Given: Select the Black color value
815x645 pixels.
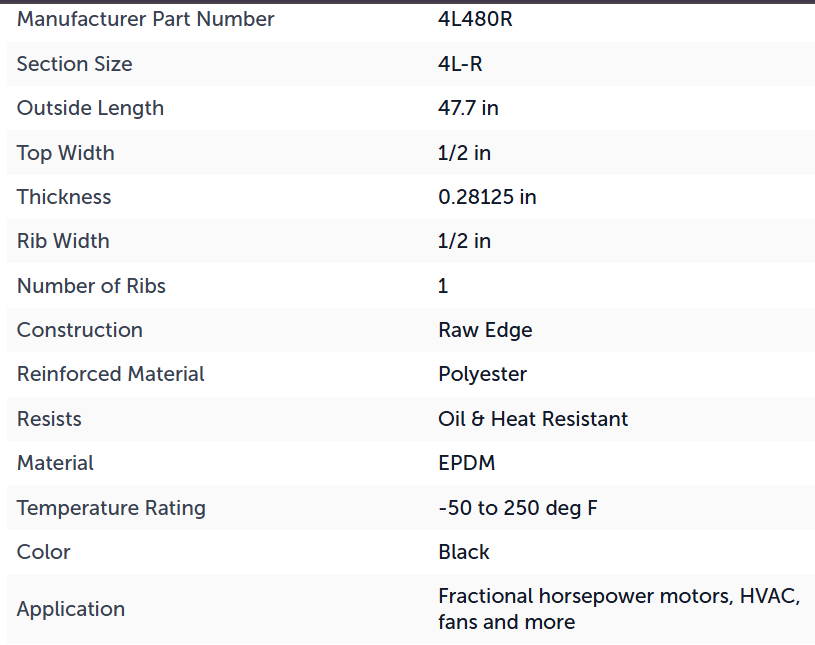Looking at the screenshot, I should 464,552.
